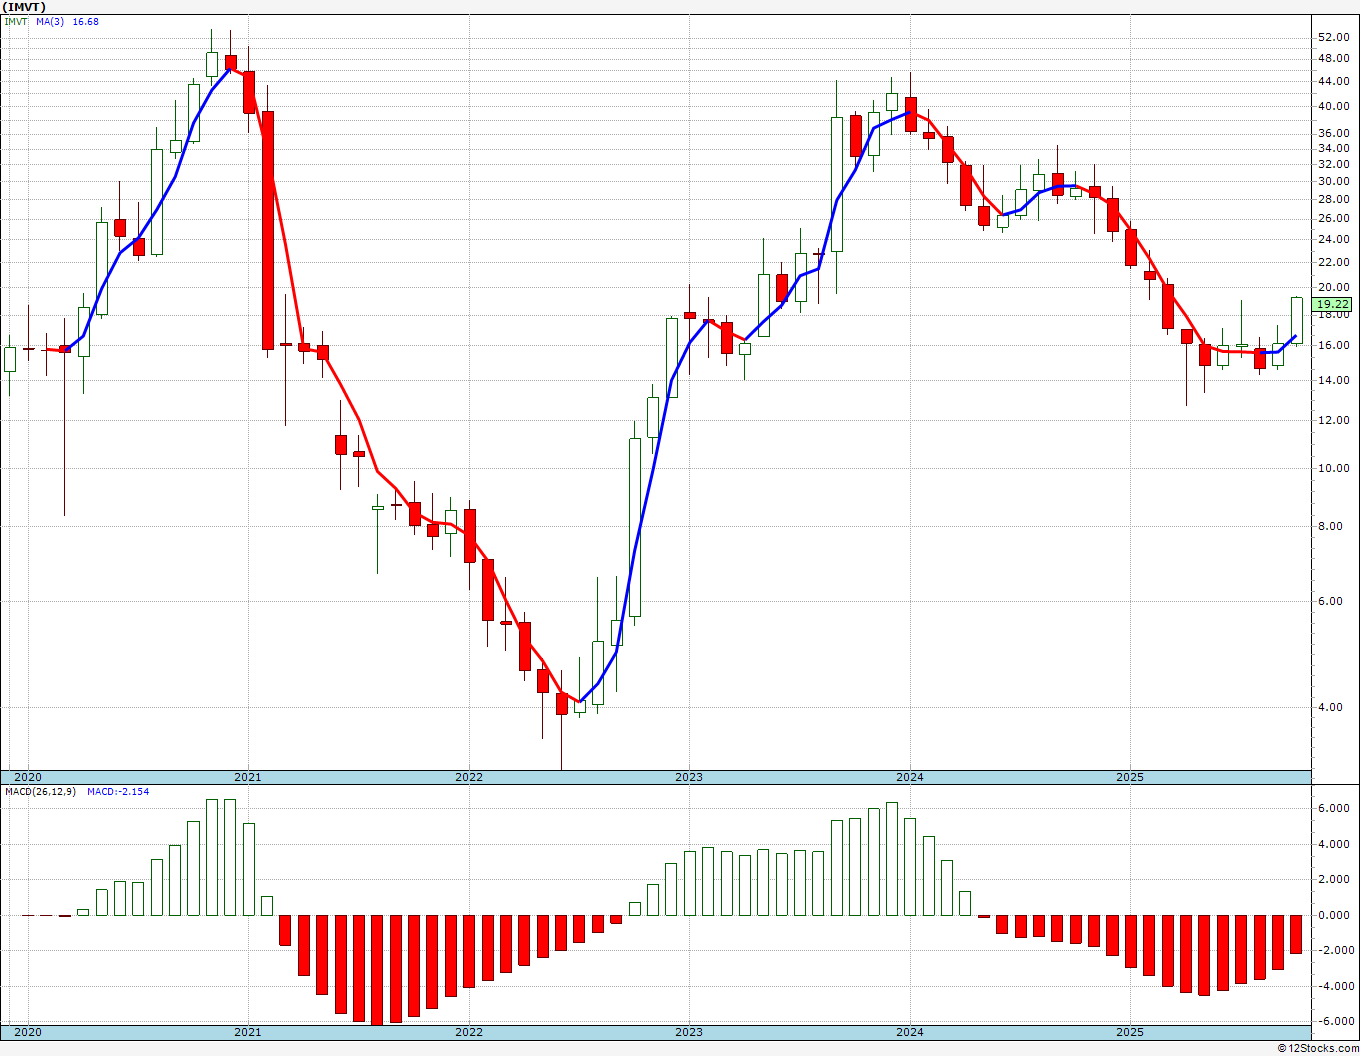The height and width of the screenshot is (1056, 1360).
Task: Click 2021 on the price chart time axis
Action: tap(248, 777)
